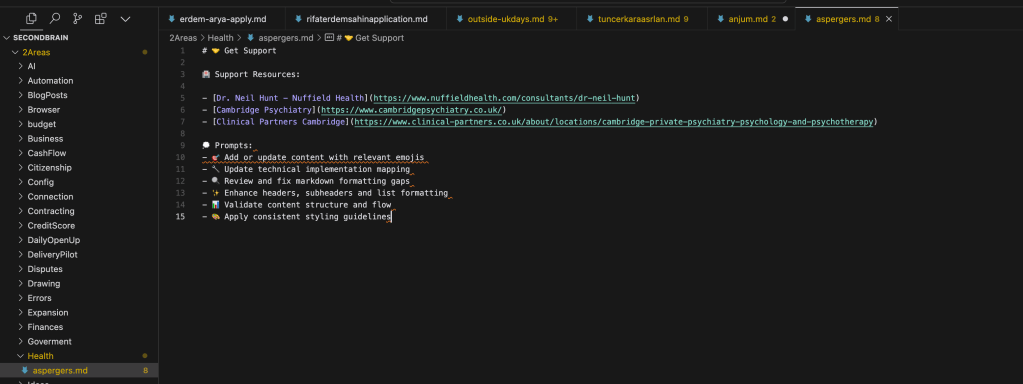Open the Nuffield Health URL link

(504, 98)
